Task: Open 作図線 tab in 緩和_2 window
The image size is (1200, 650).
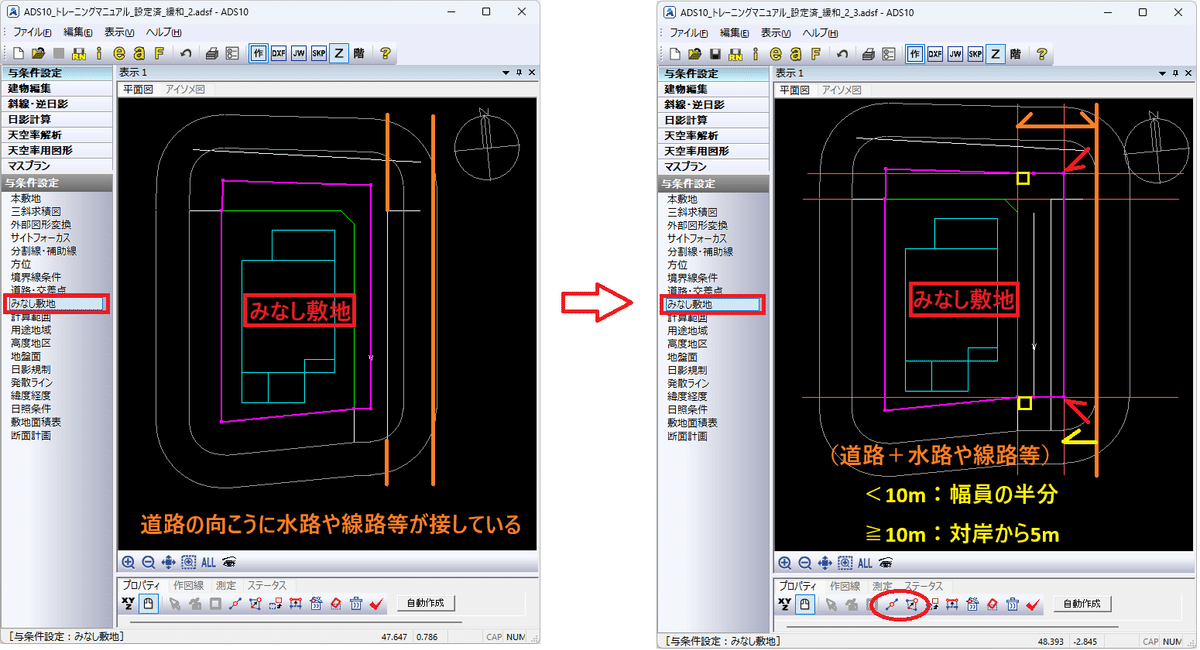Action: click(x=187, y=585)
